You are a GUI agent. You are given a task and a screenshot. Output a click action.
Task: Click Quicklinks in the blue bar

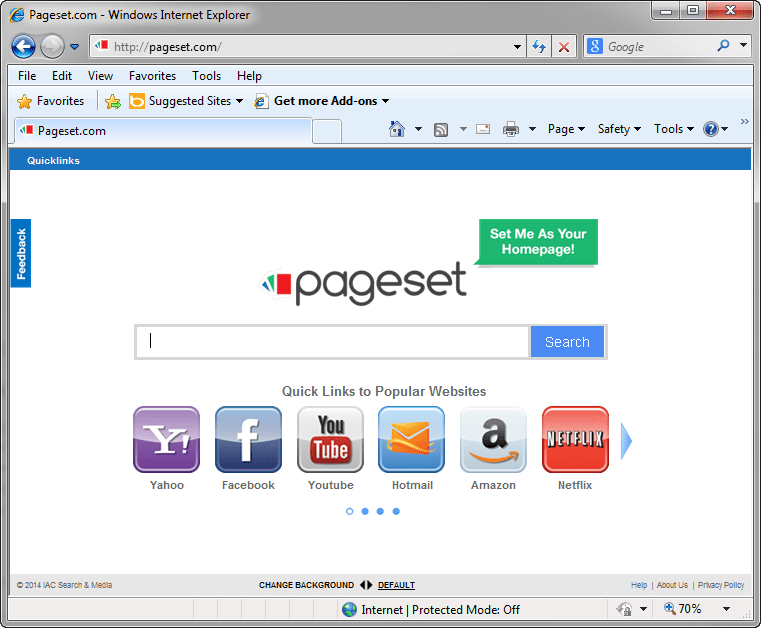click(53, 161)
